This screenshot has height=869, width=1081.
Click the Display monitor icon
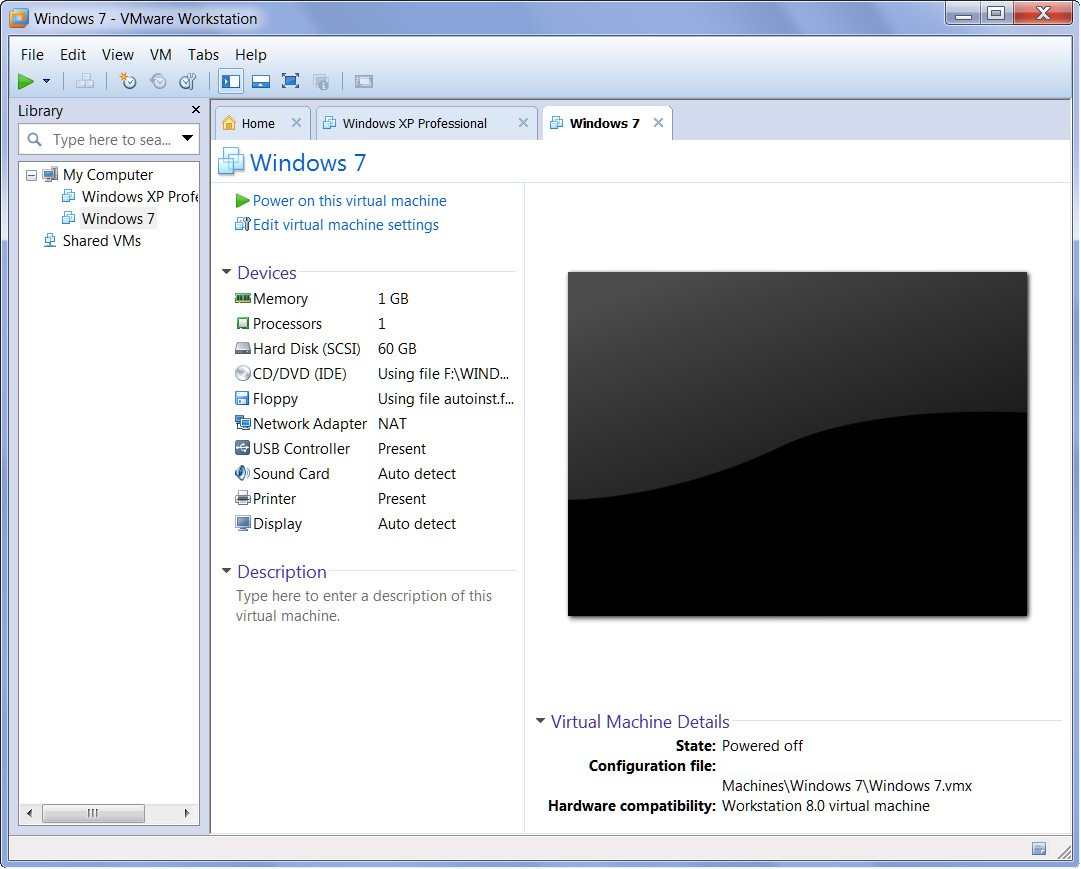243,523
